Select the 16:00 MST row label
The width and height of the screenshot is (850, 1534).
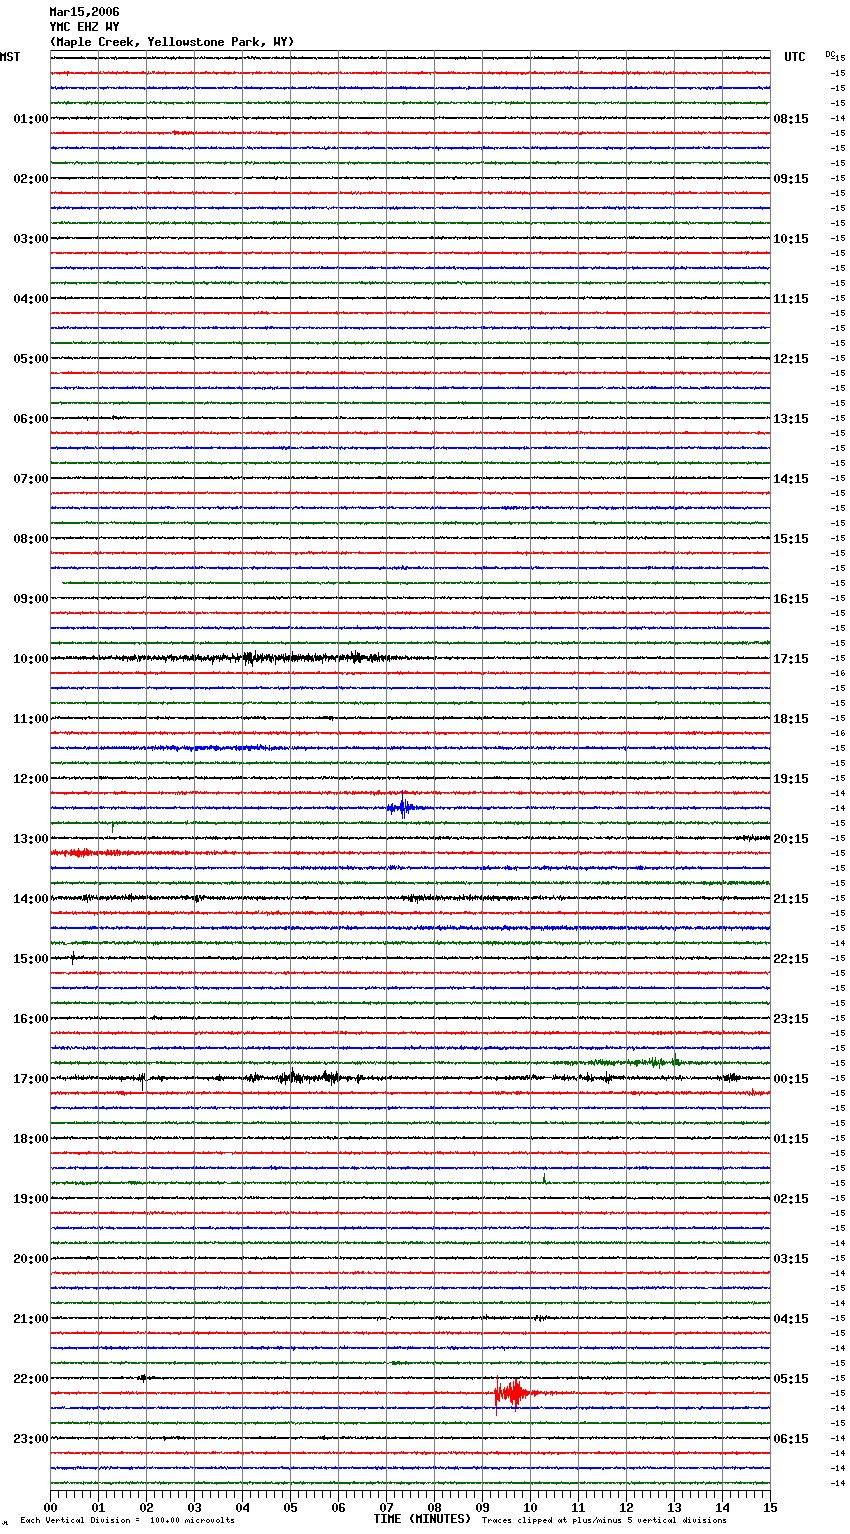(31, 1019)
